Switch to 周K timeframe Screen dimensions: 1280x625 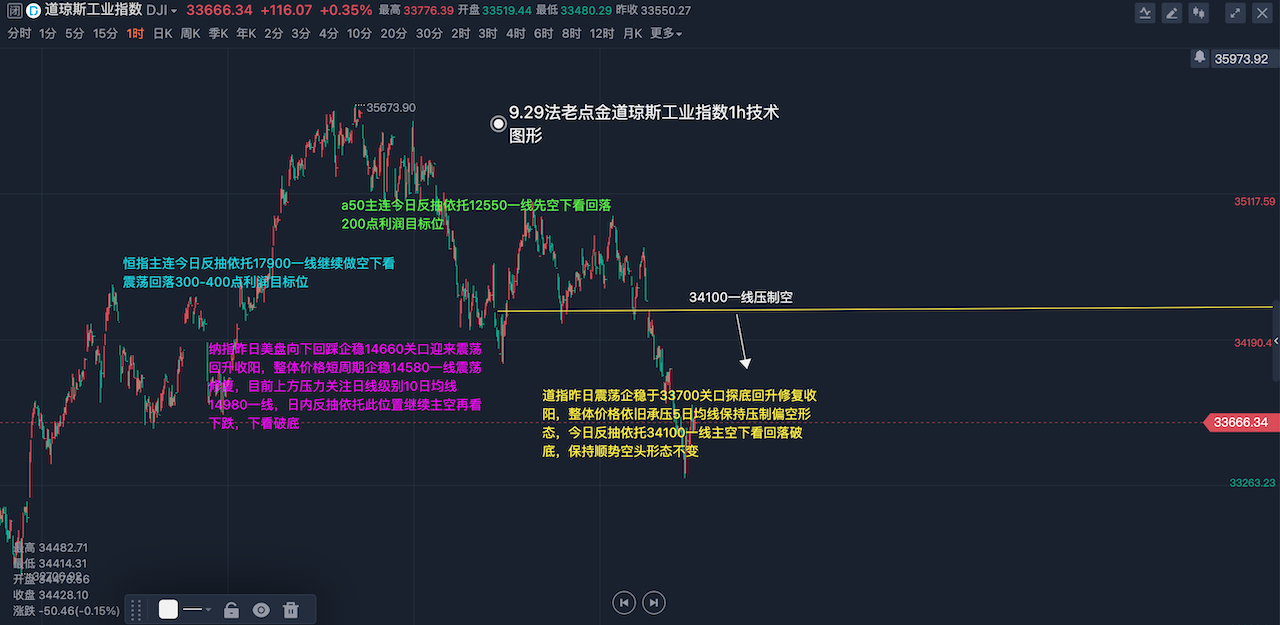point(190,33)
